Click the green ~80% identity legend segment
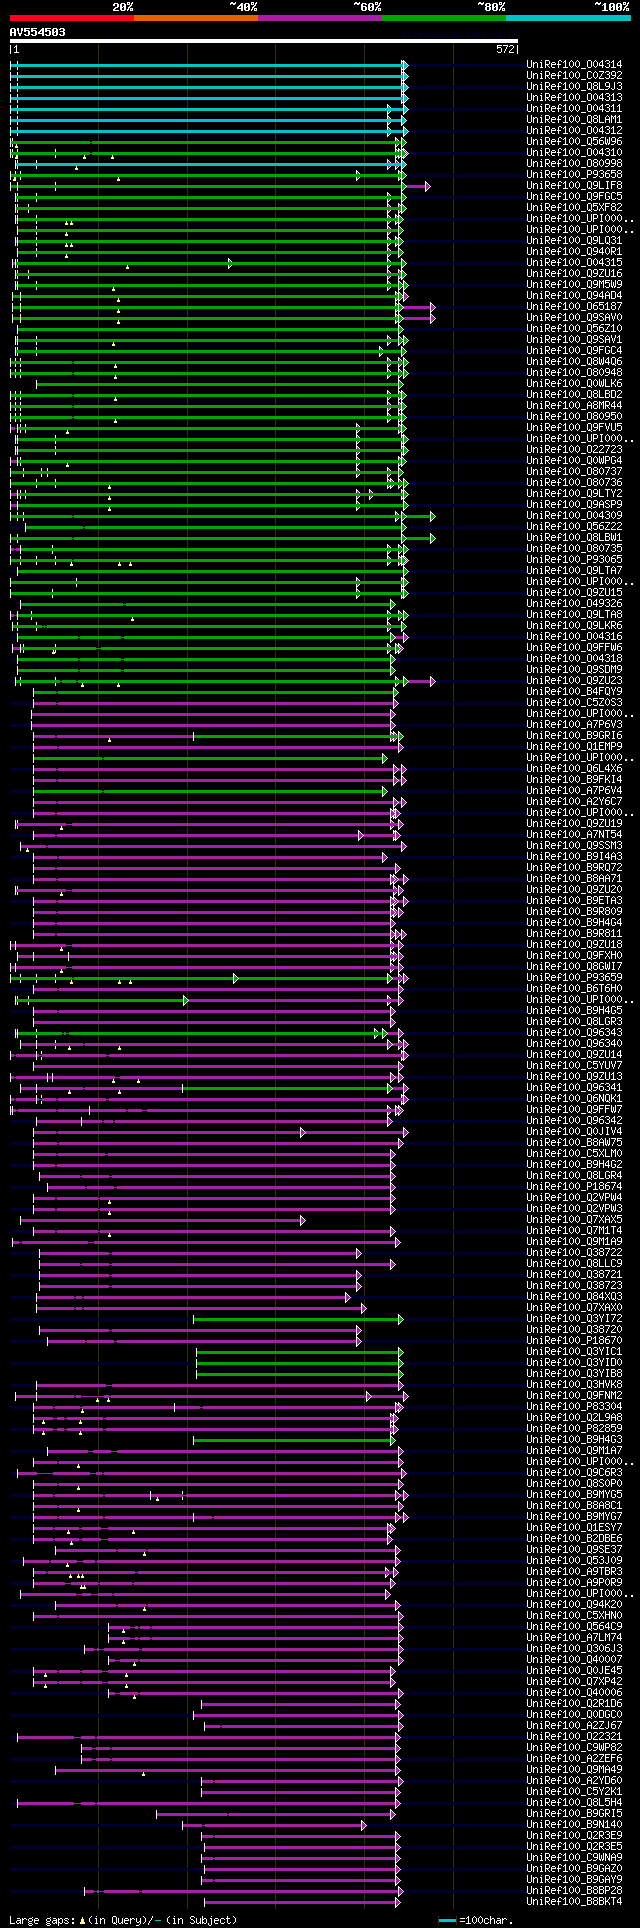The width and height of the screenshot is (640, 1928). 444,18
